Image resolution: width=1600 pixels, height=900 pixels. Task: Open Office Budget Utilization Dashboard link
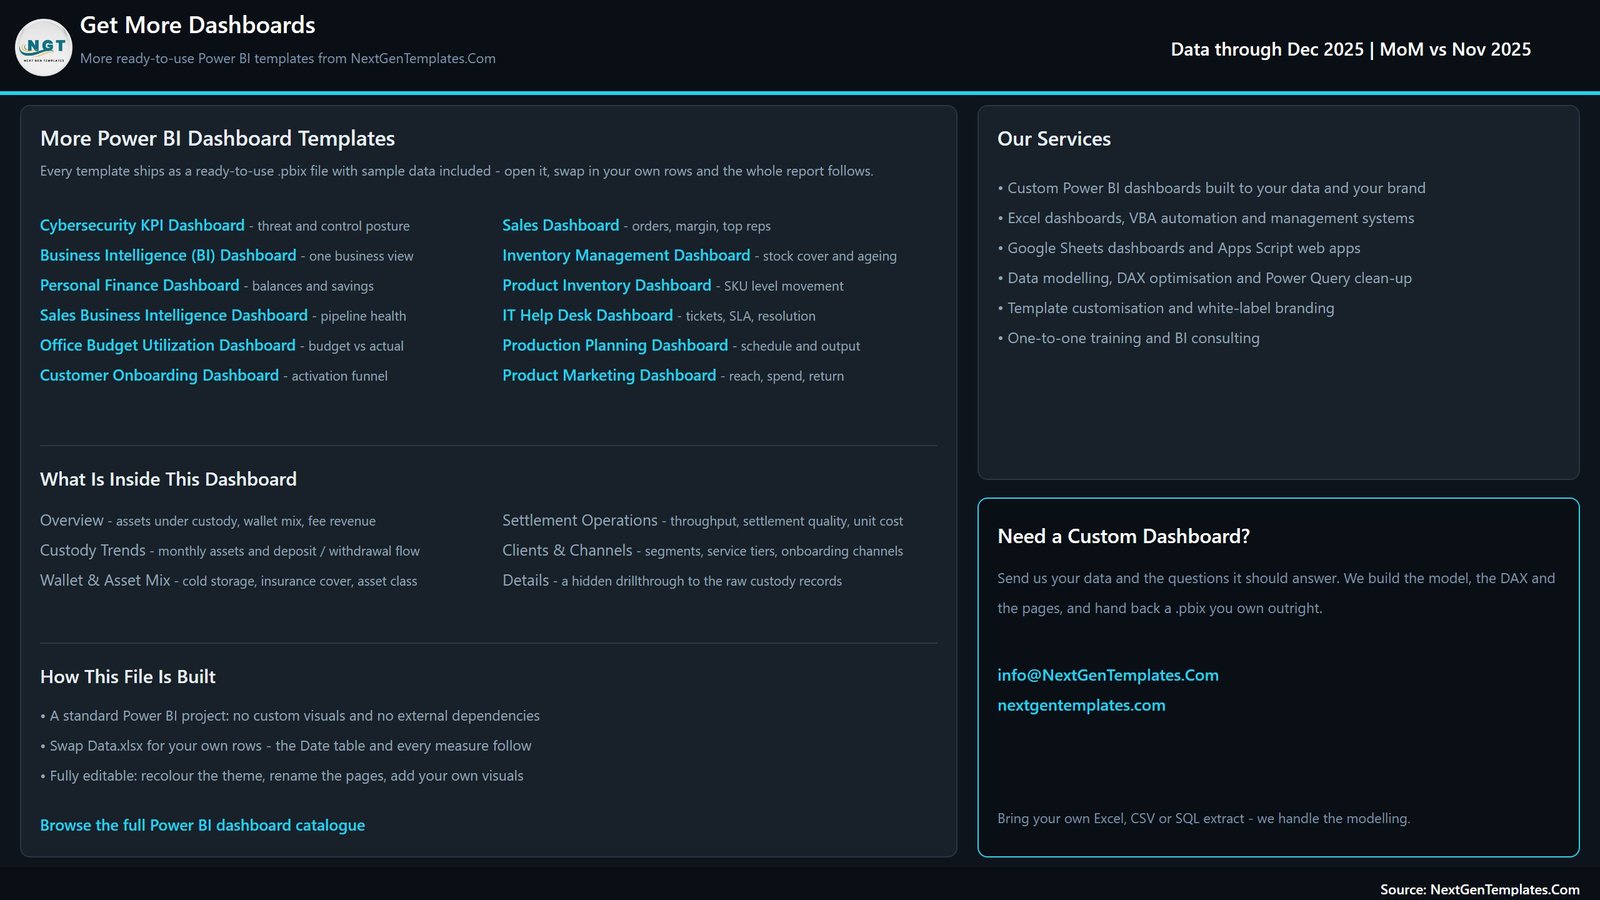(168, 346)
